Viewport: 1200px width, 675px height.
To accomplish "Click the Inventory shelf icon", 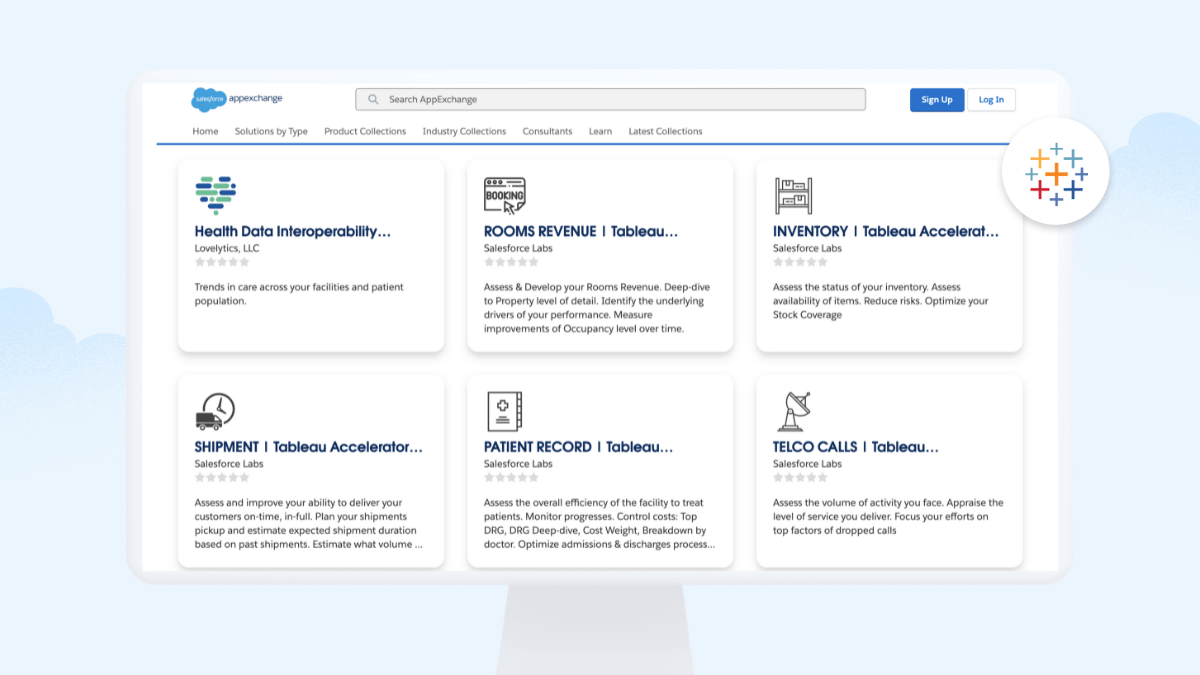I will click(x=793, y=195).
